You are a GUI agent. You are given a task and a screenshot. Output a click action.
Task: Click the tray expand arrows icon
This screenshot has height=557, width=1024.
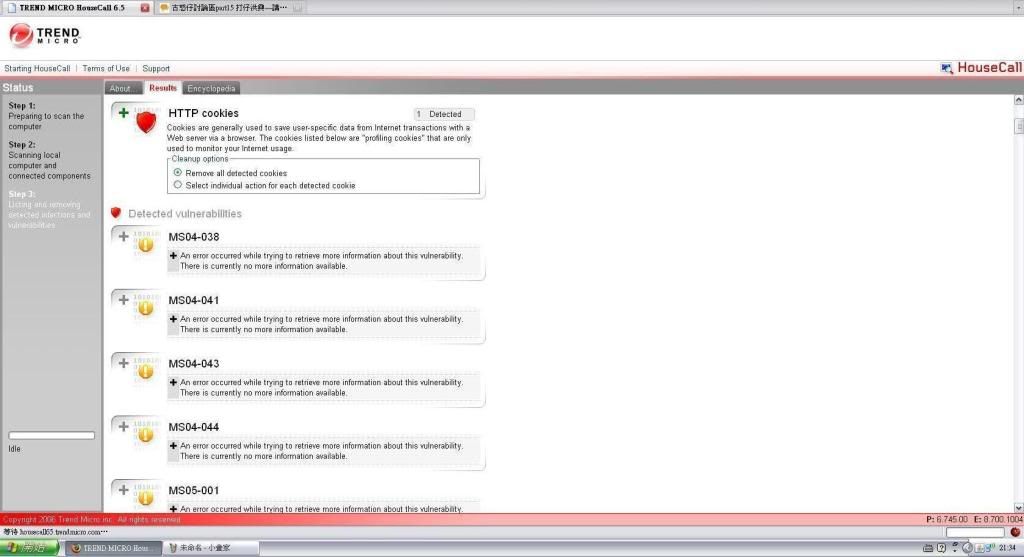pyautogui.click(x=955, y=548)
